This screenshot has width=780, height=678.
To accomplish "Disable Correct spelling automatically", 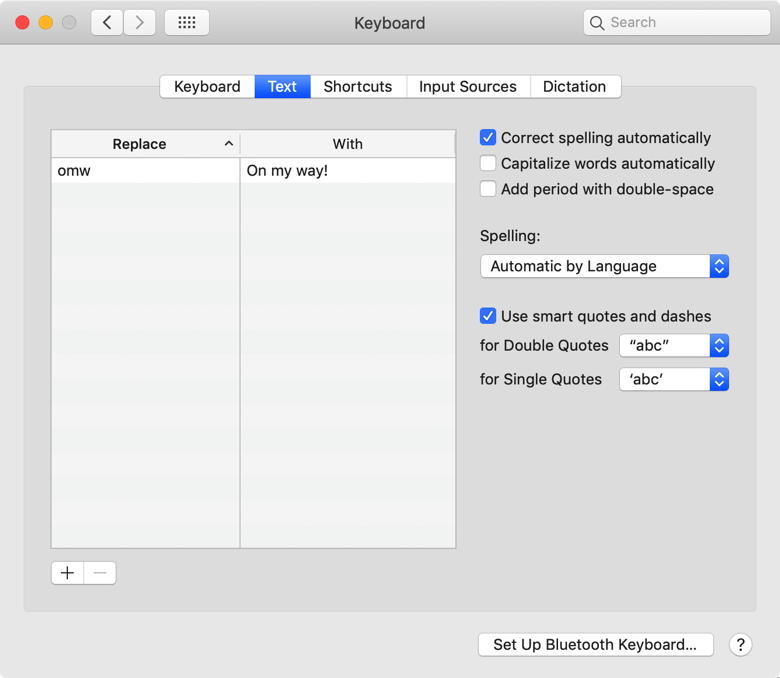I will tap(488, 138).
